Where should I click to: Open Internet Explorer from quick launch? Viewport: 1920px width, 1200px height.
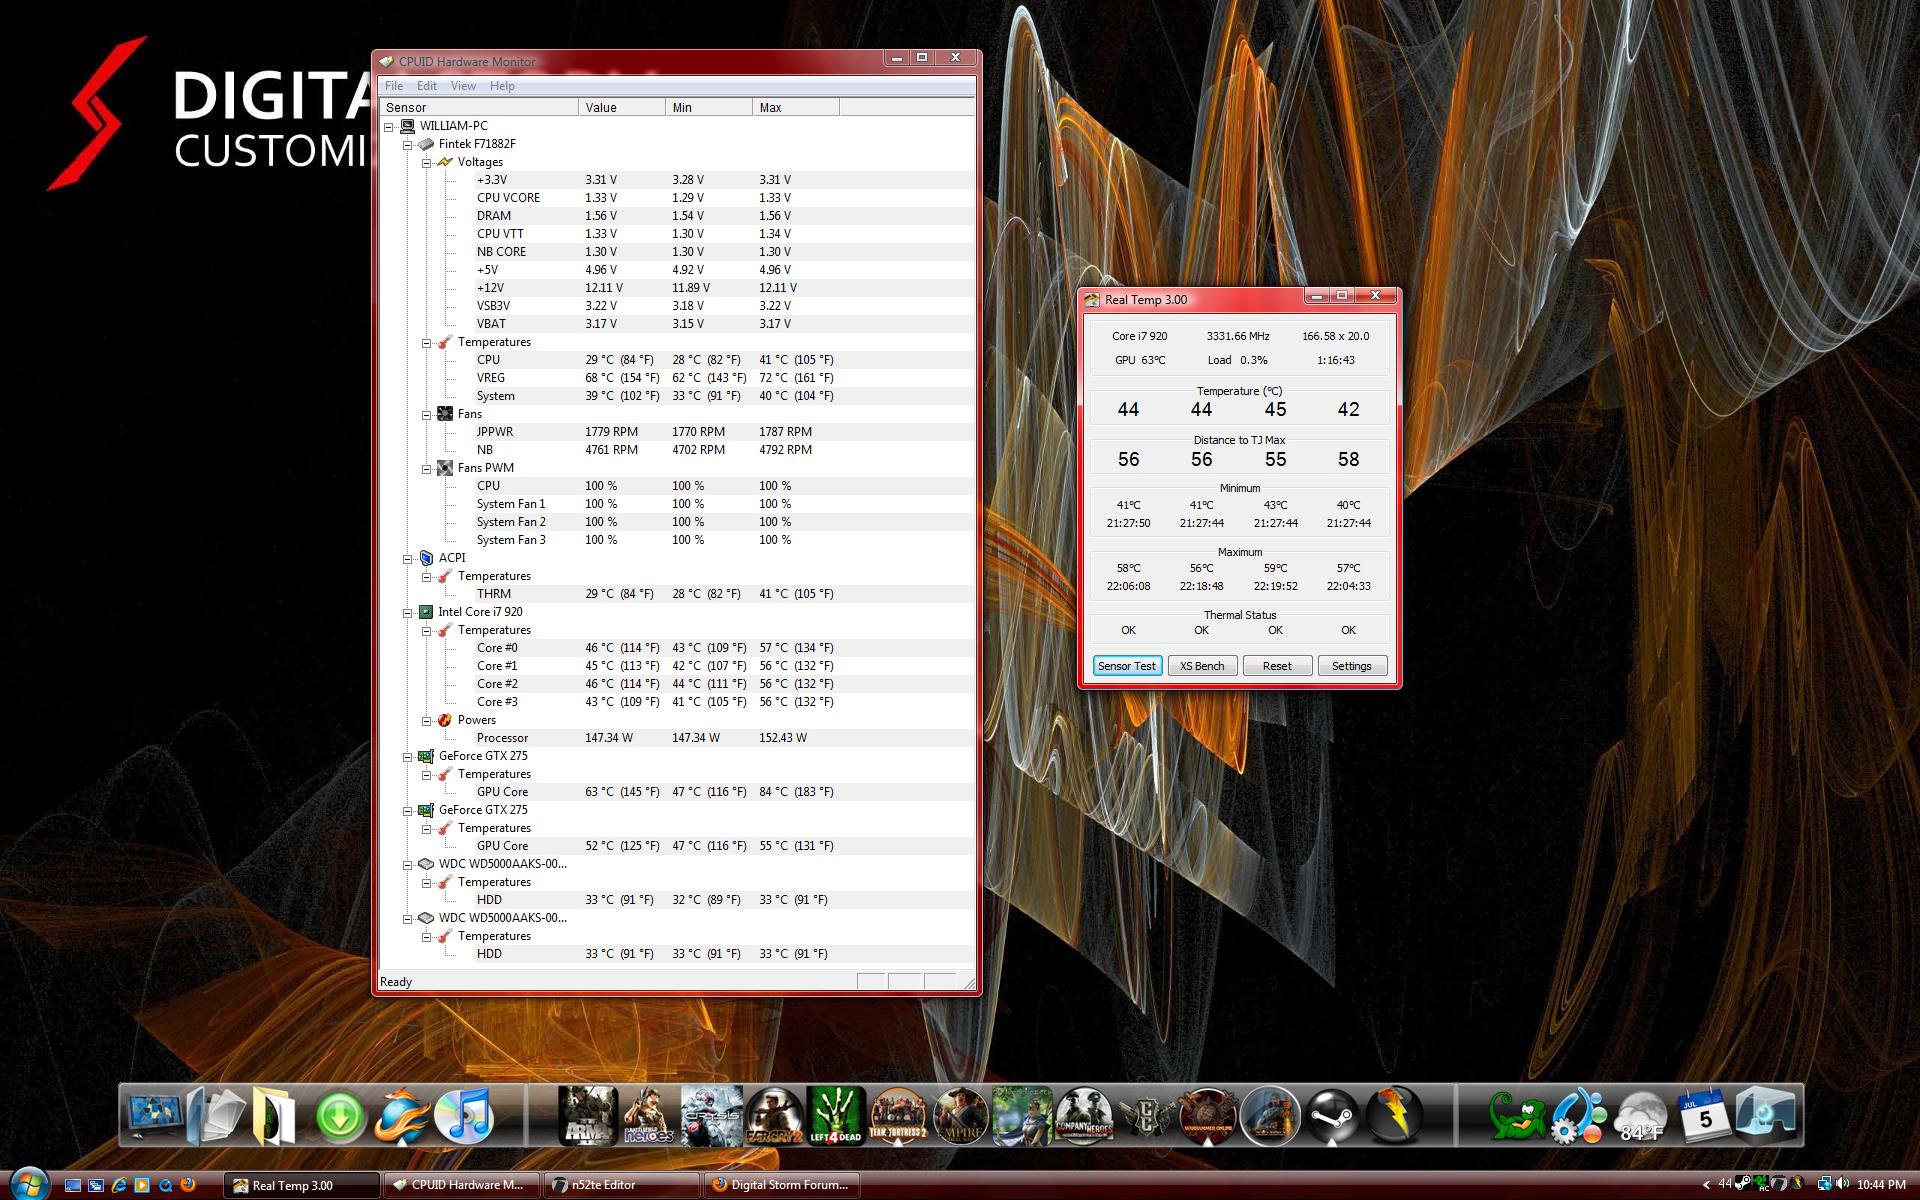click(x=119, y=1185)
